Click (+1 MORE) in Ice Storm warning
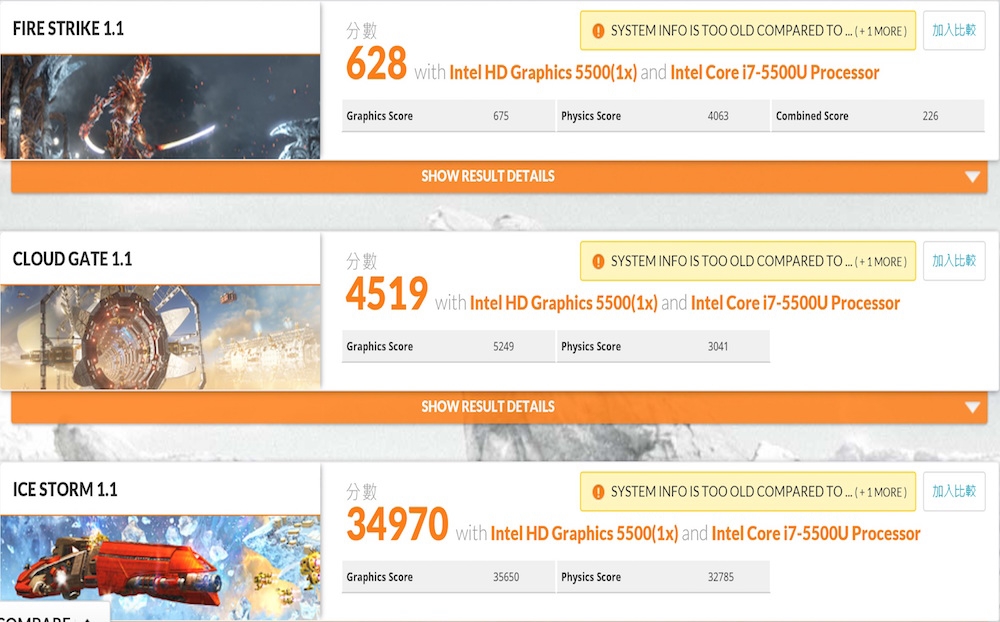This screenshot has width=1000, height=622. click(881, 492)
